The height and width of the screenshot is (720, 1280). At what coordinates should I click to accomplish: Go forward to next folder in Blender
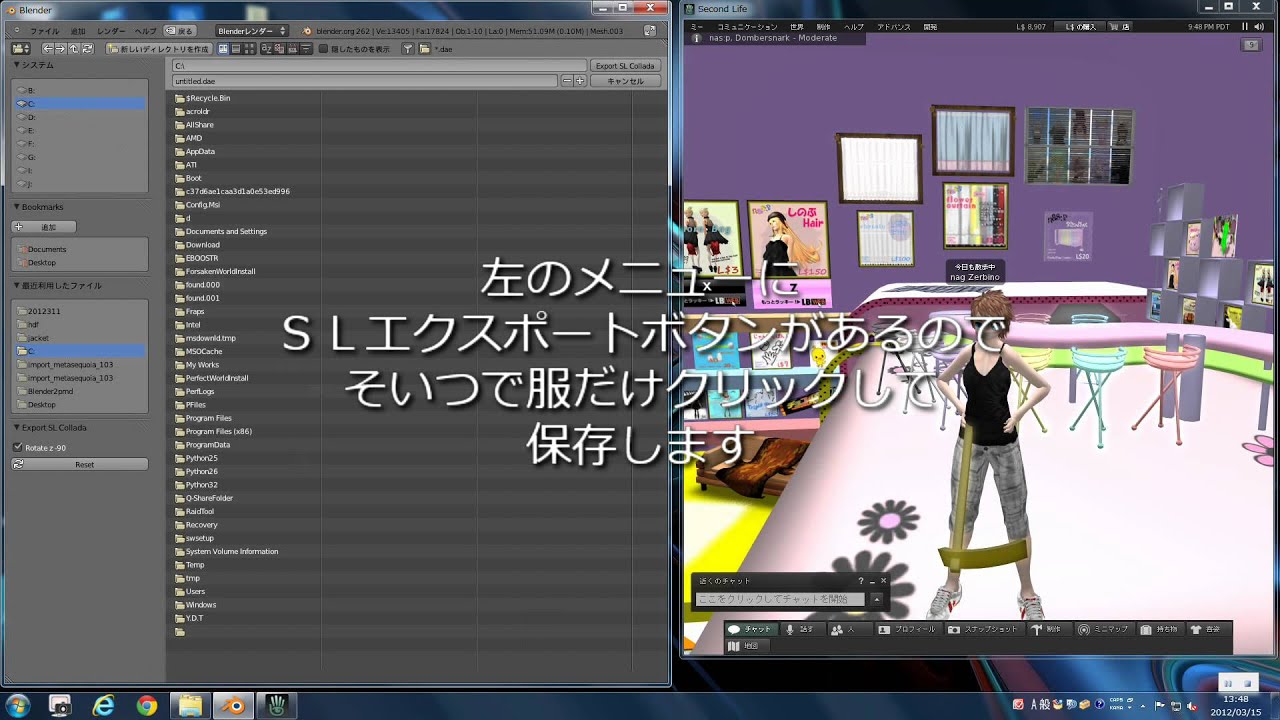click(61, 49)
